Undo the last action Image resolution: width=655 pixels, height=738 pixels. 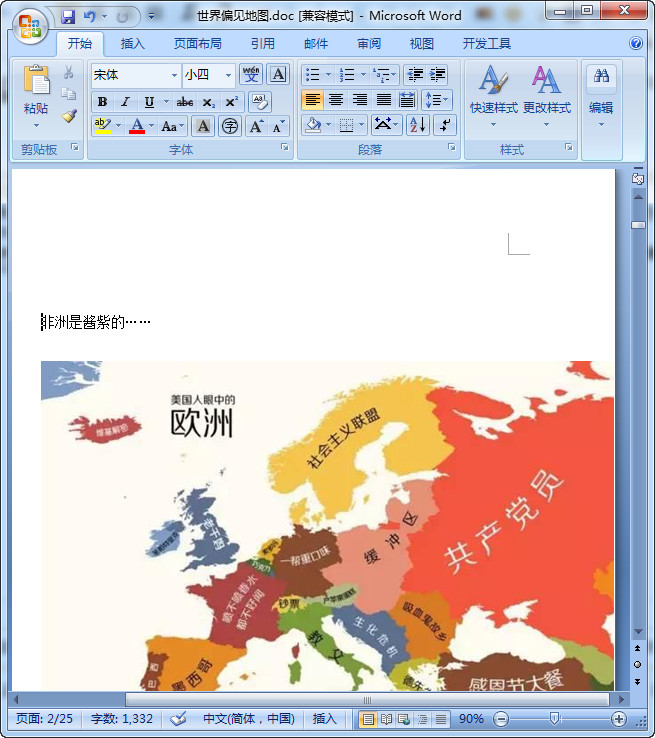click(89, 17)
